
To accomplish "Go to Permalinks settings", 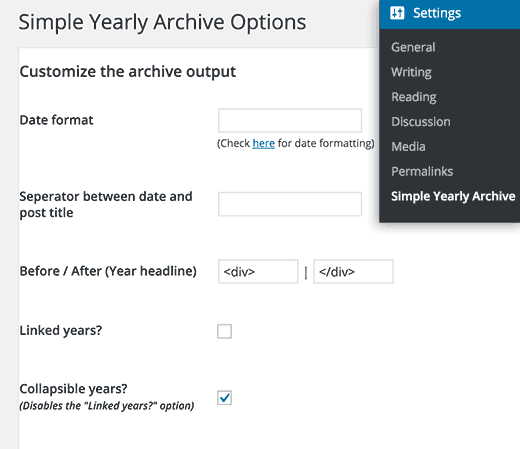I will [422, 171].
